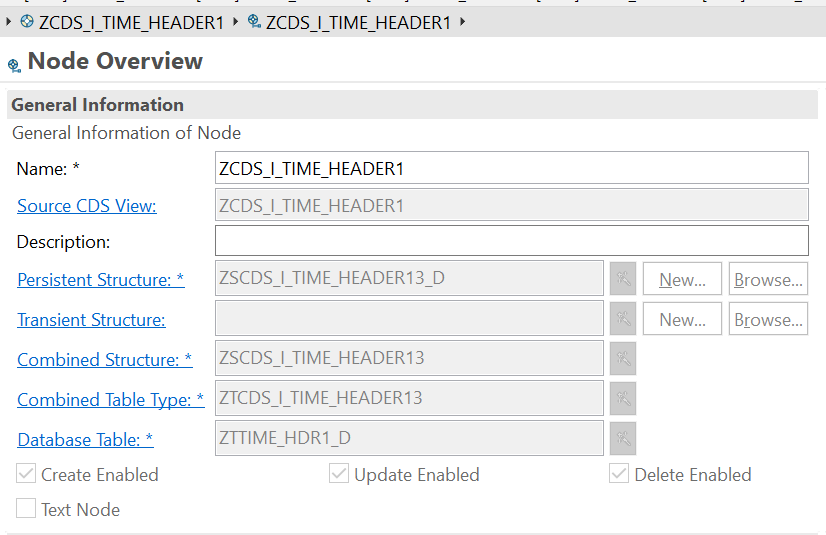The image size is (826, 535).
Task: Toggle the Update Enabled checkbox
Action: 339,473
